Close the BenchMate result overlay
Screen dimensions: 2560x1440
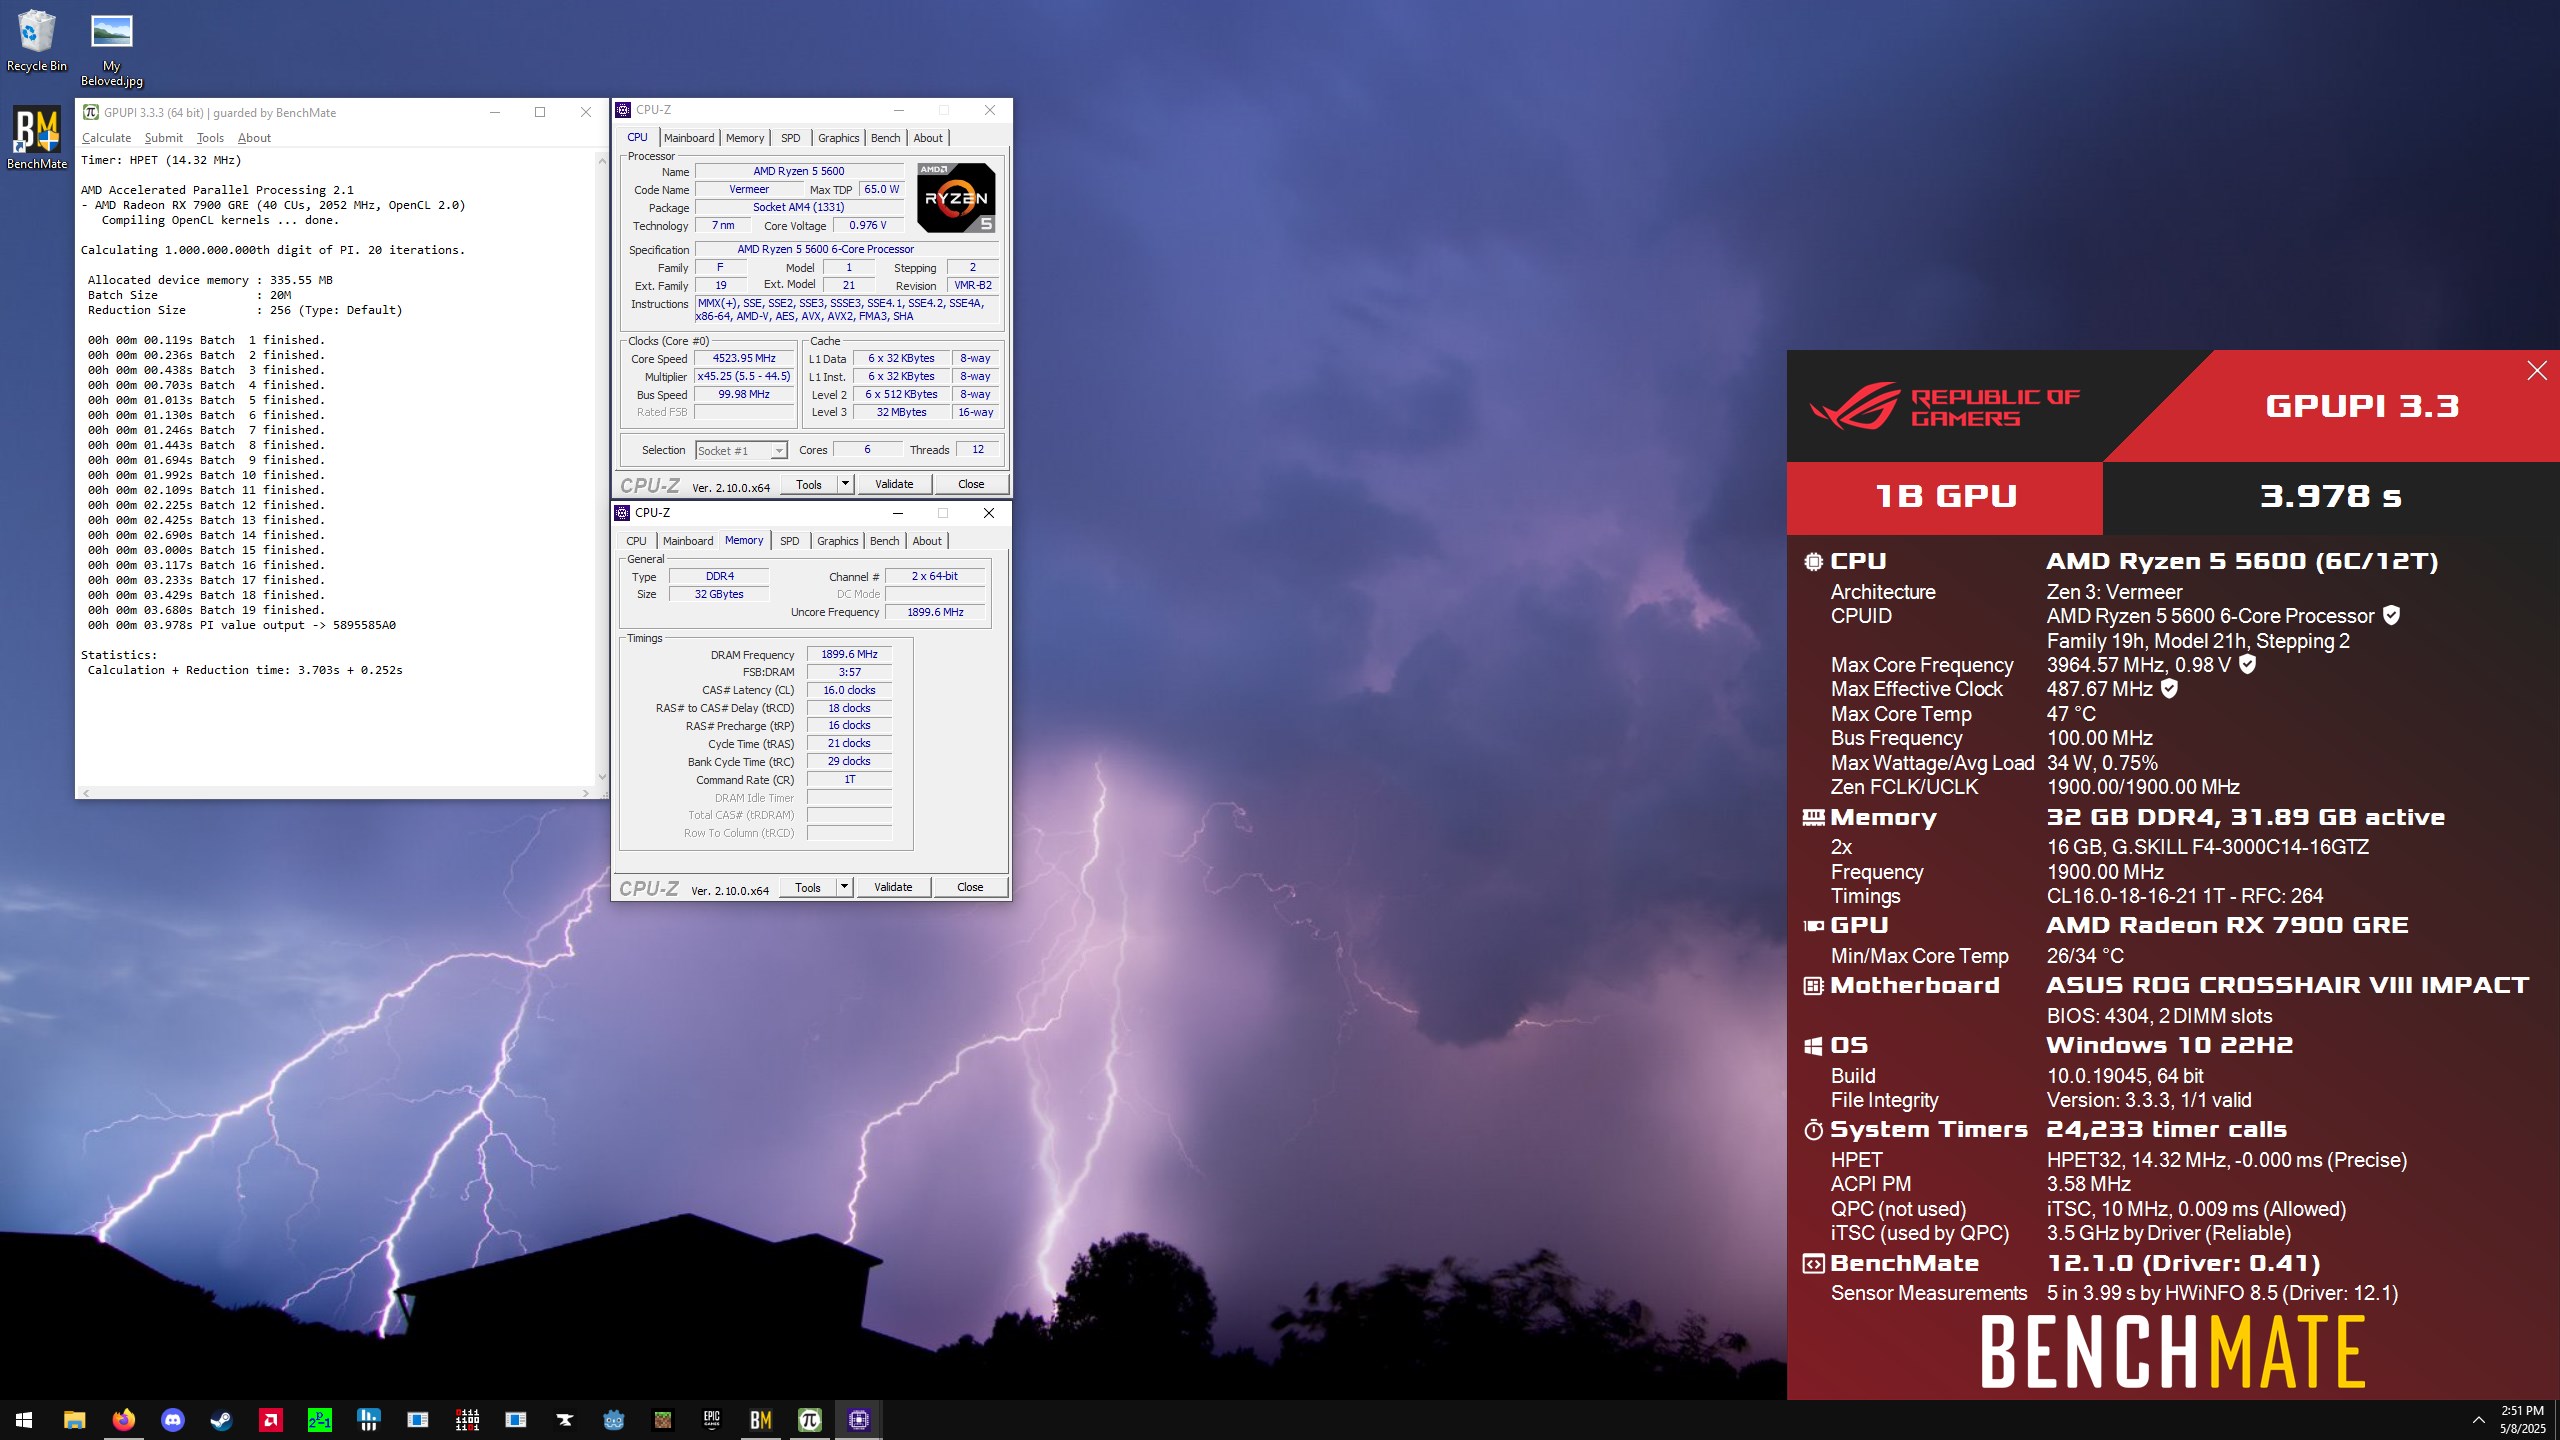coord(2537,371)
